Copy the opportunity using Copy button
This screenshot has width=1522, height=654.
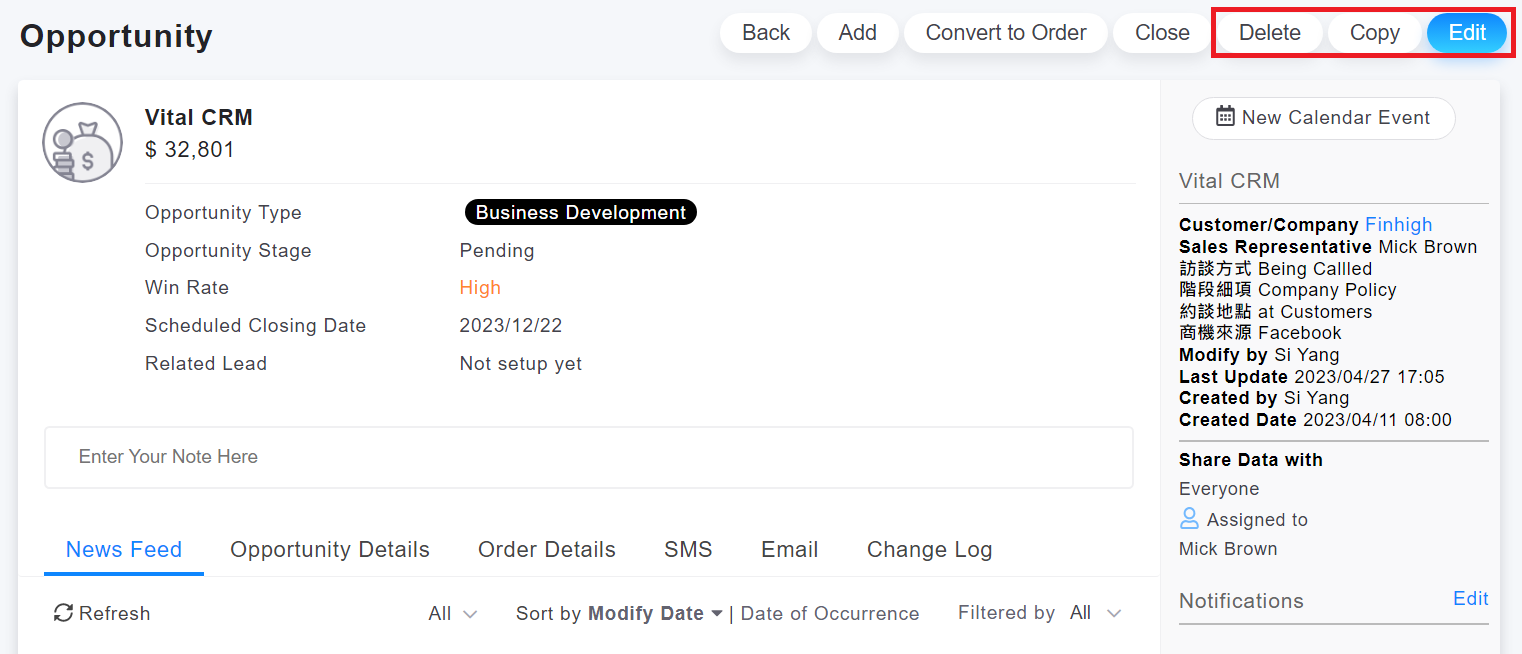[1374, 33]
